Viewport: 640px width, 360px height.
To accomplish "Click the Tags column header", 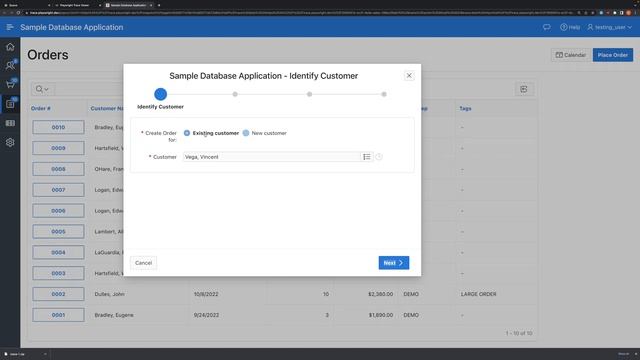I will (x=465, y=108).
